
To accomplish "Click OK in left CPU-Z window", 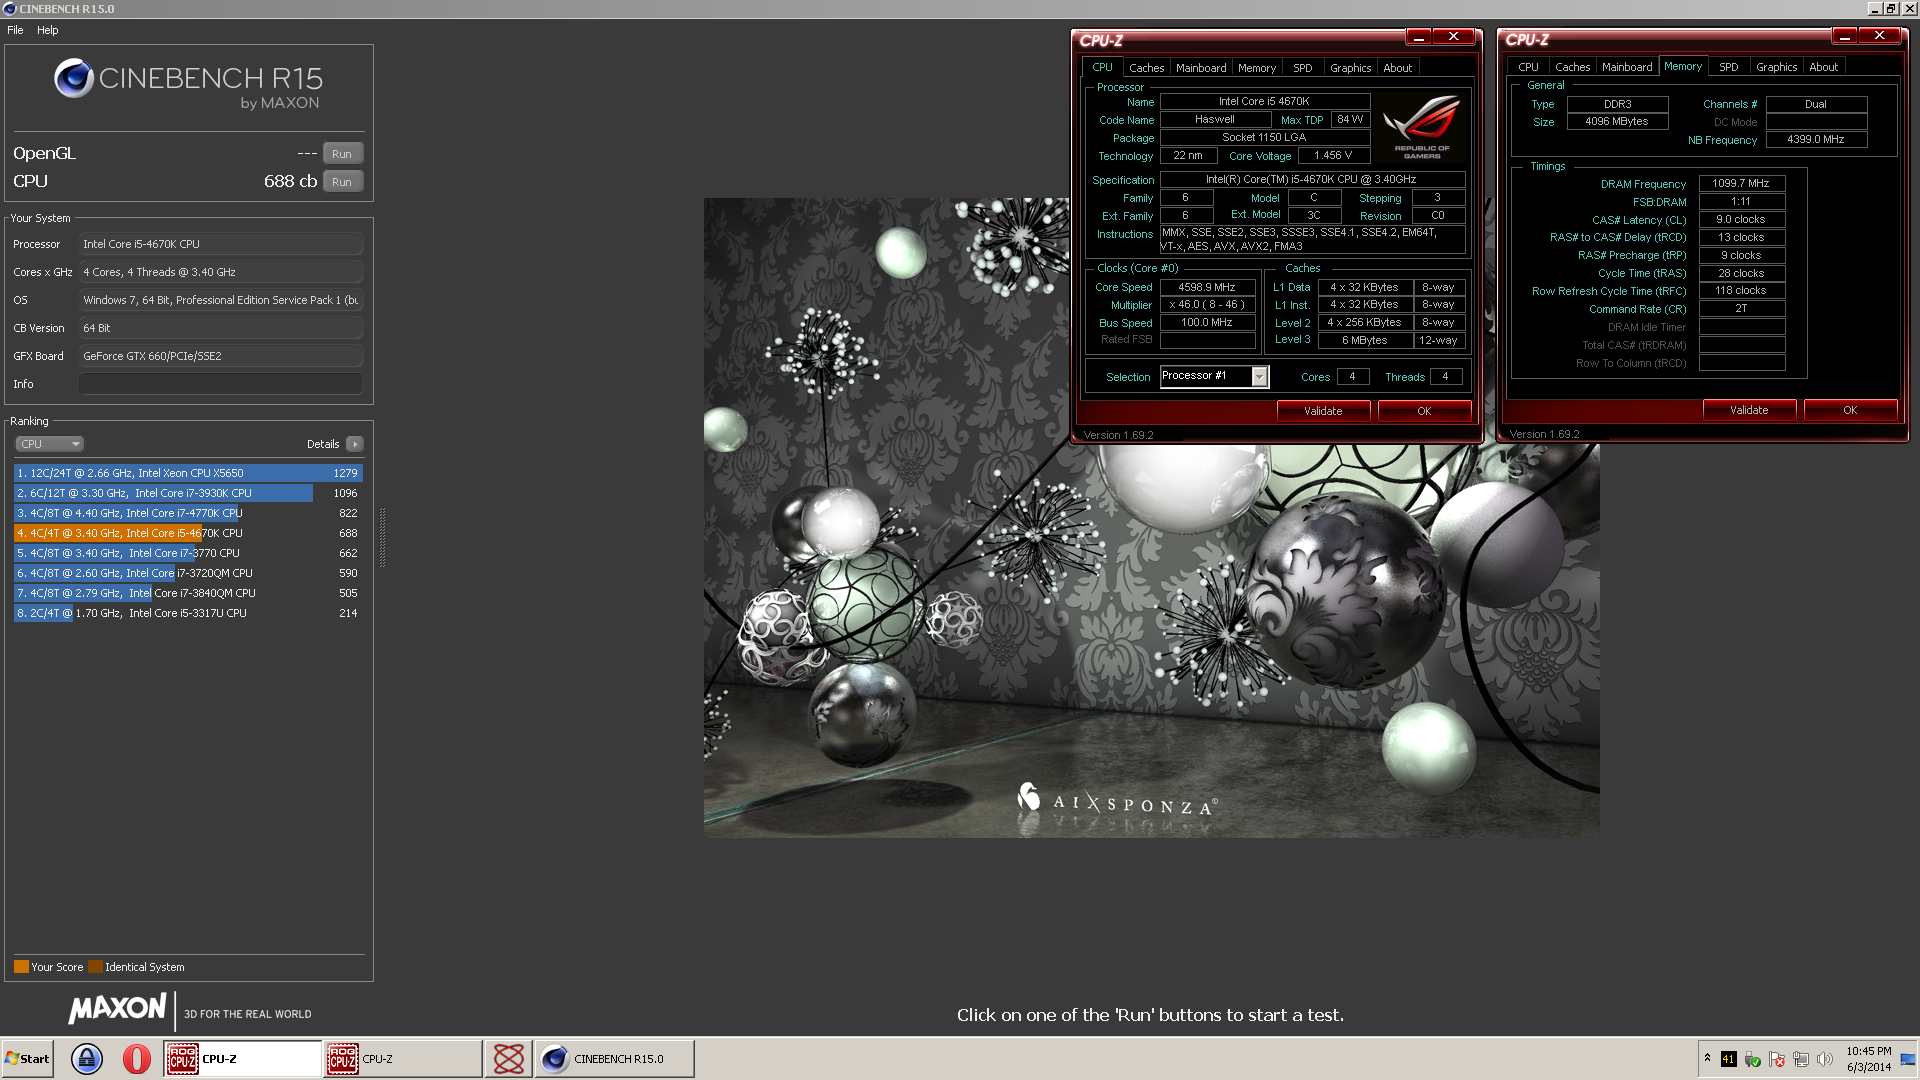I will pyautogui.click(x=1424, y=411).
